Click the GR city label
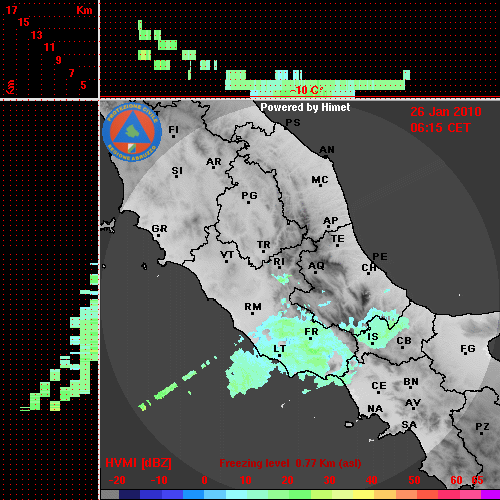This screenshot has width=500, height=500. (x=159, y=229)
